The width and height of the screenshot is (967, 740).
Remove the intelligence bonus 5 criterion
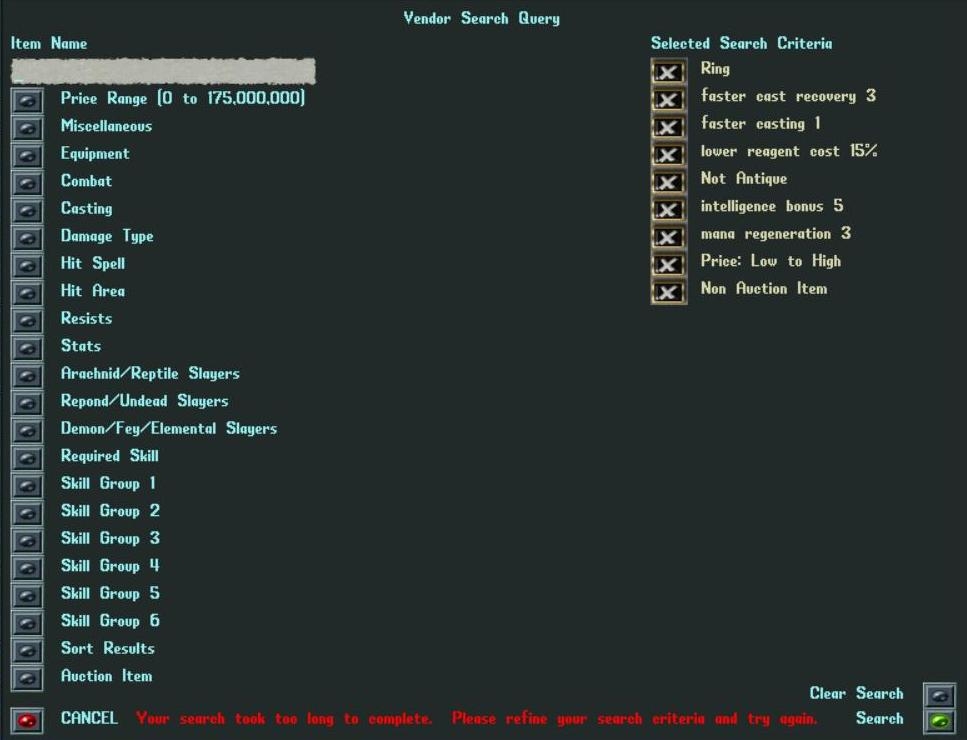pos(669,210)
